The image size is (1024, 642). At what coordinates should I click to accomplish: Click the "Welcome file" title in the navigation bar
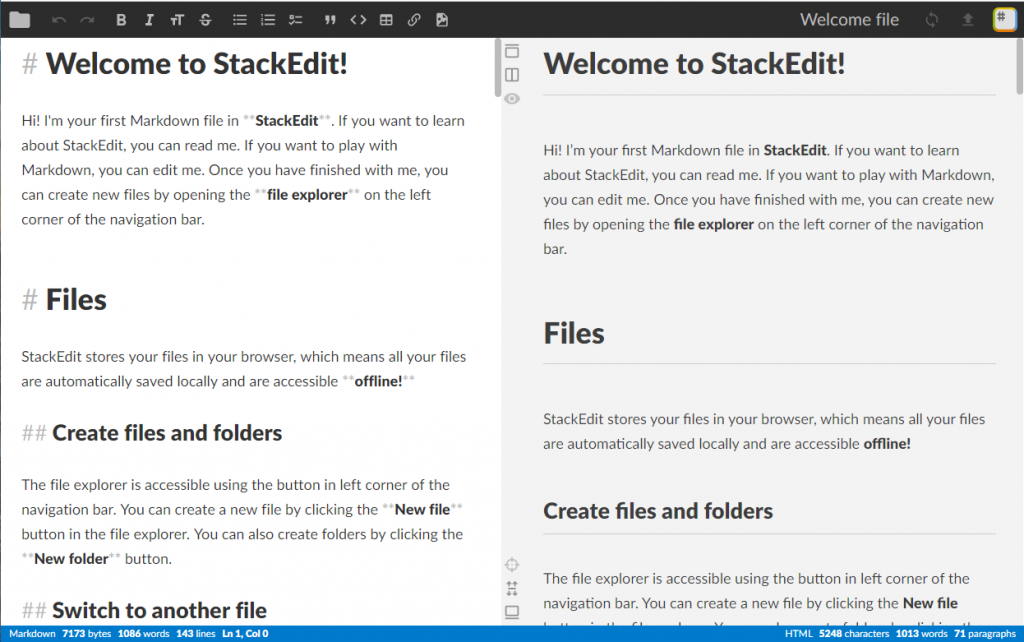tap(850, 20)
